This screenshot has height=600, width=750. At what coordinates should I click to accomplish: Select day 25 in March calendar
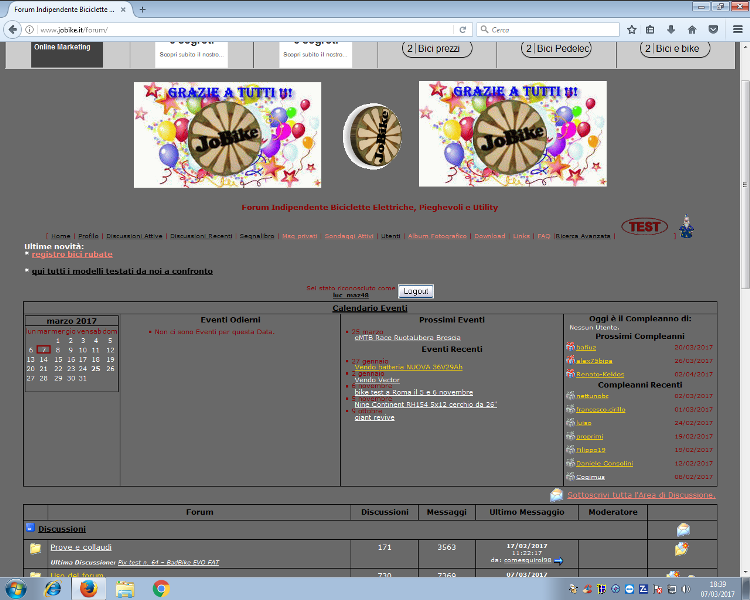(x=96, y=368)
